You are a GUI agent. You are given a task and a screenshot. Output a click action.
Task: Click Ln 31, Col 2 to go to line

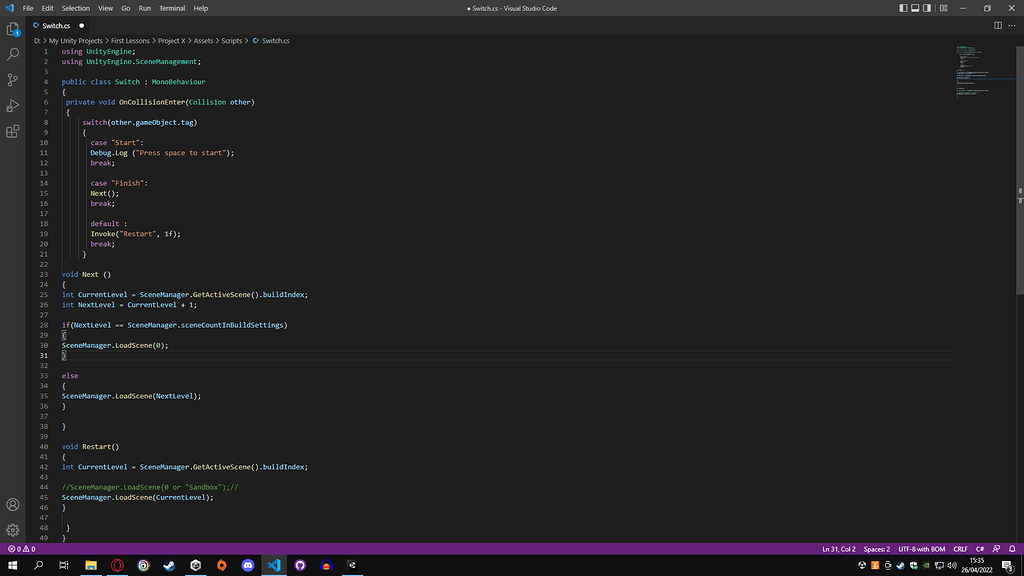(x=838, y=549)
